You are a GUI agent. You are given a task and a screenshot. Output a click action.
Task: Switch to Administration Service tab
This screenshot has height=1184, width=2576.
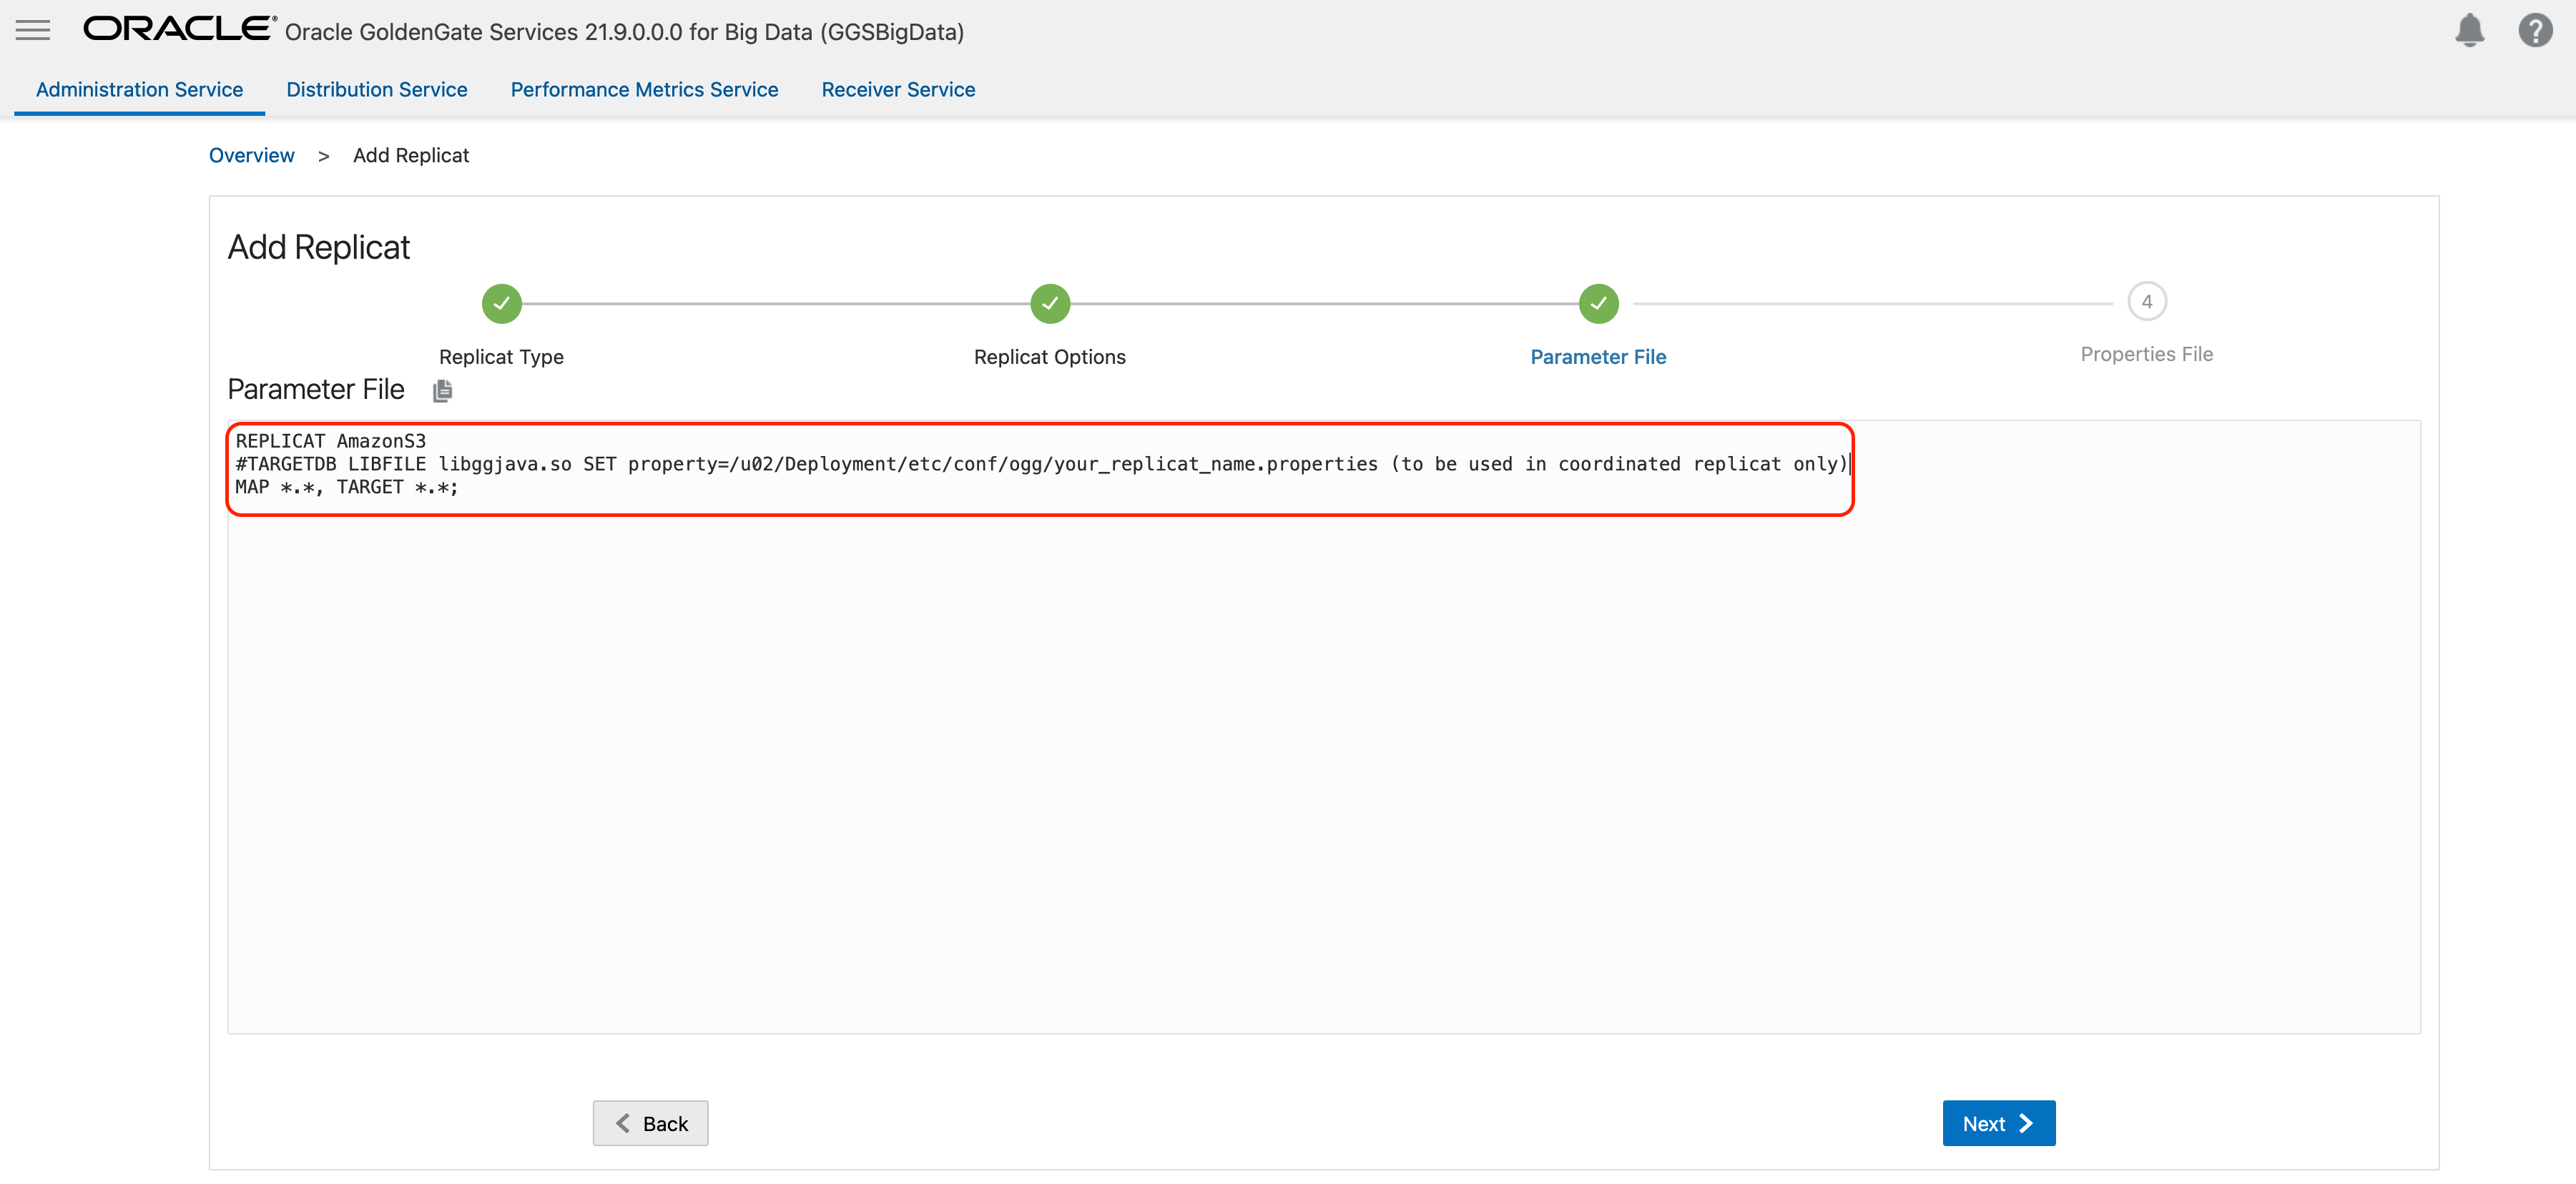(139, 89)
